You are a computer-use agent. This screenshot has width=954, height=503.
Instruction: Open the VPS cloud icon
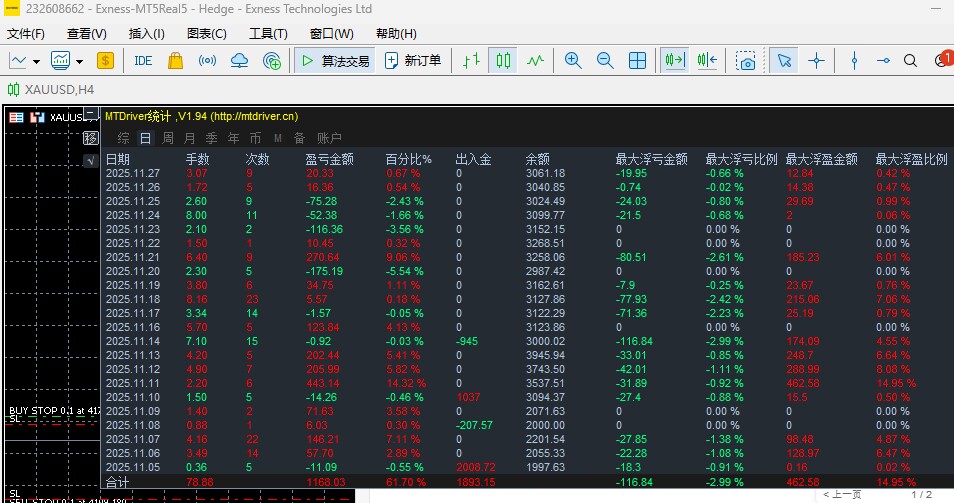(x=240, y=60)
